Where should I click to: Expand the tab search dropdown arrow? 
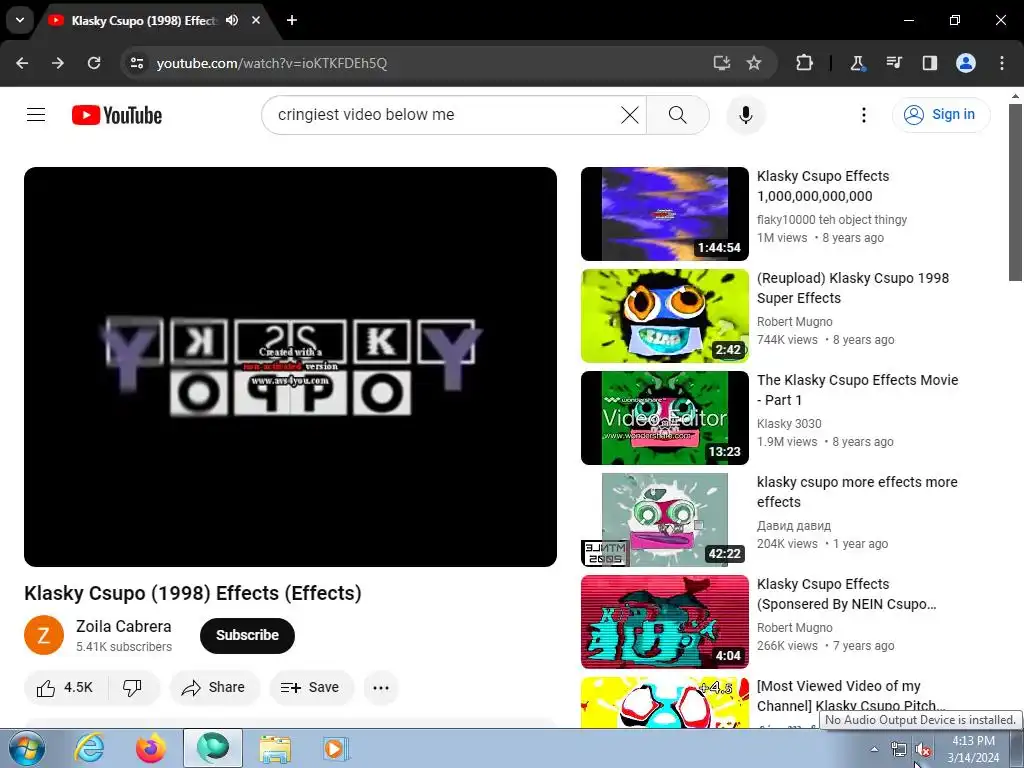point(20,20)
